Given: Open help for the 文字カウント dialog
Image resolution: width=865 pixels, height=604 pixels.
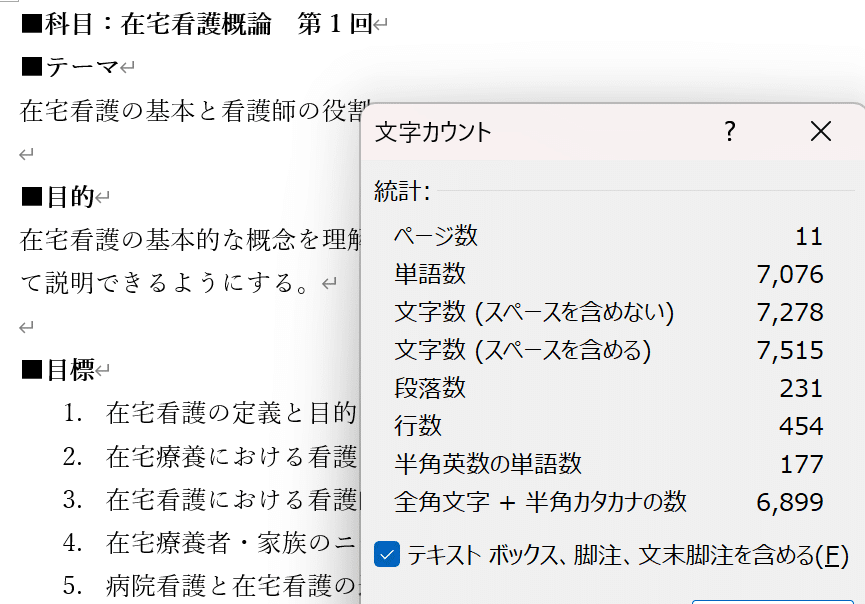Looking at the screenshot, I should click(x=729, y=132).
